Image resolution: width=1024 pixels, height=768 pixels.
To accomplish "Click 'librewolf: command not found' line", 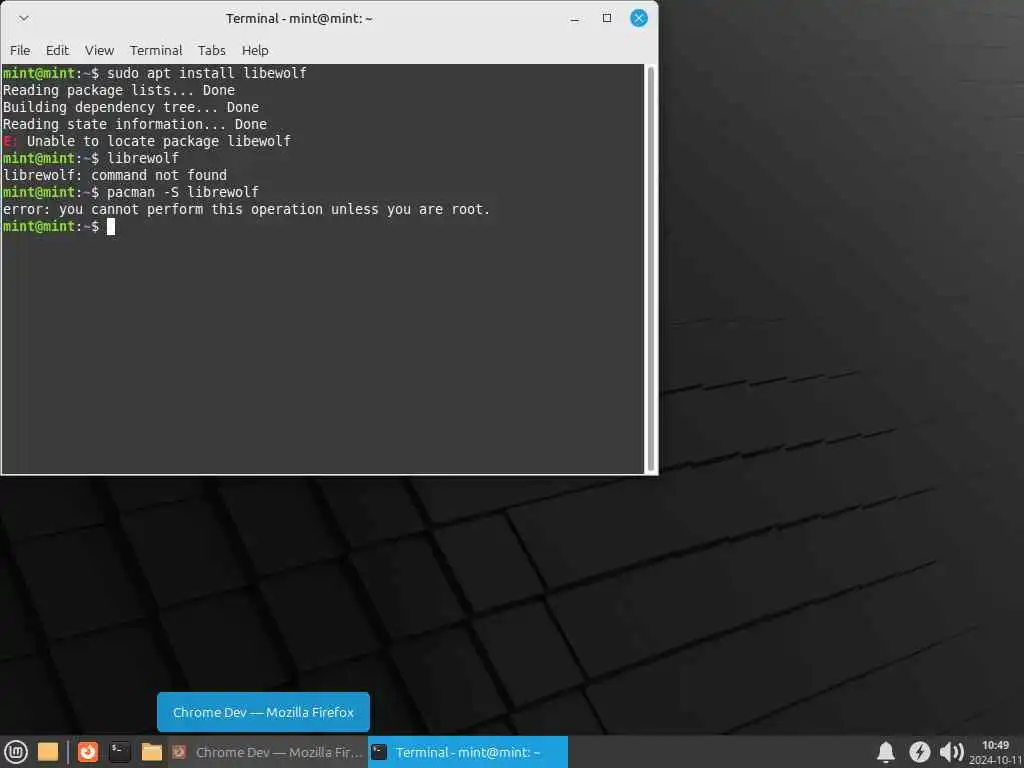I will point(115,175).
